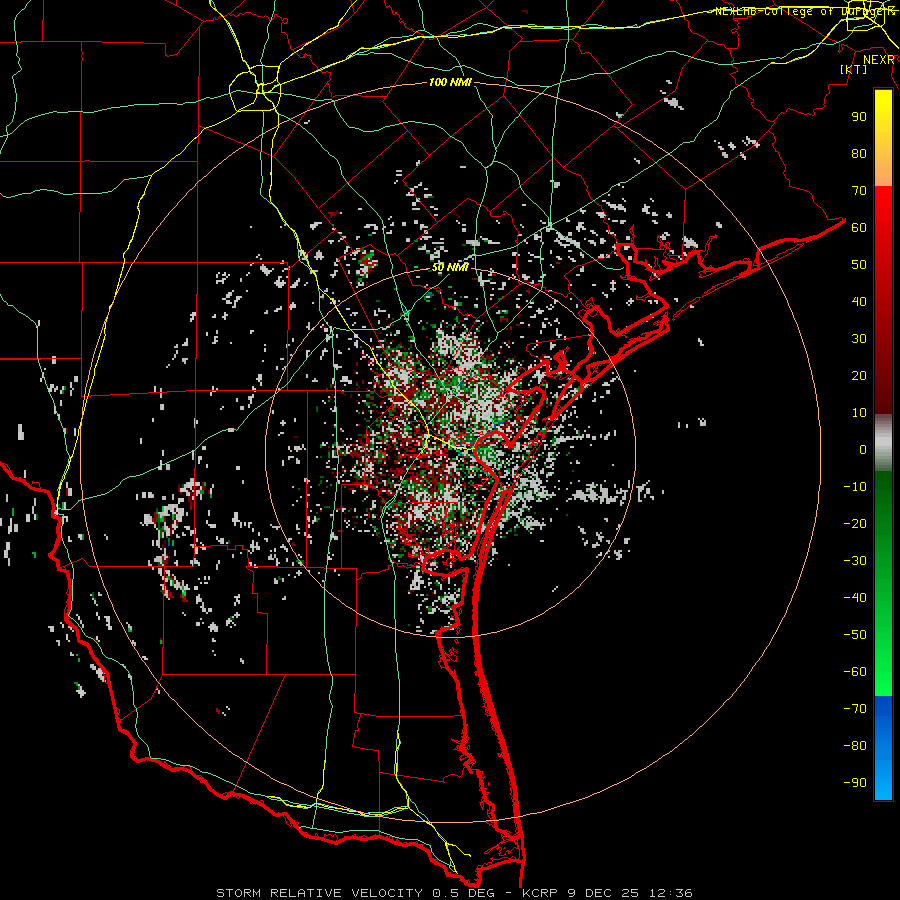Click the 60 value on the velocity scale
The width and height of the screenshot is (900, 900).
[x=859, y=227]
